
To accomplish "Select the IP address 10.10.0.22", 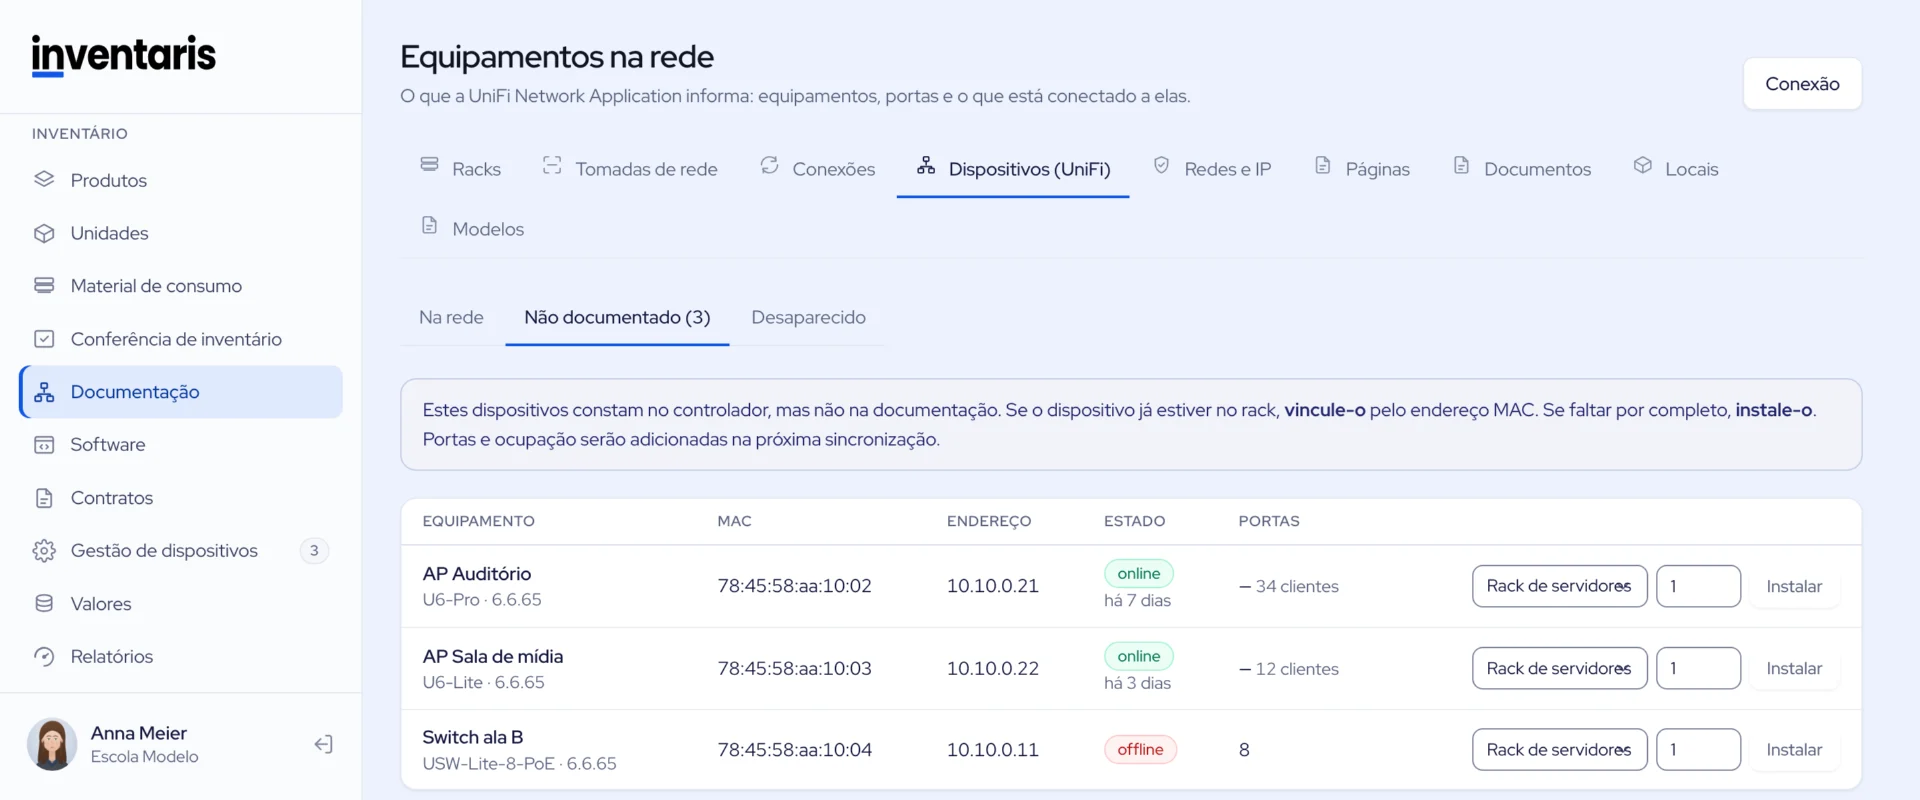I will 993,668.
